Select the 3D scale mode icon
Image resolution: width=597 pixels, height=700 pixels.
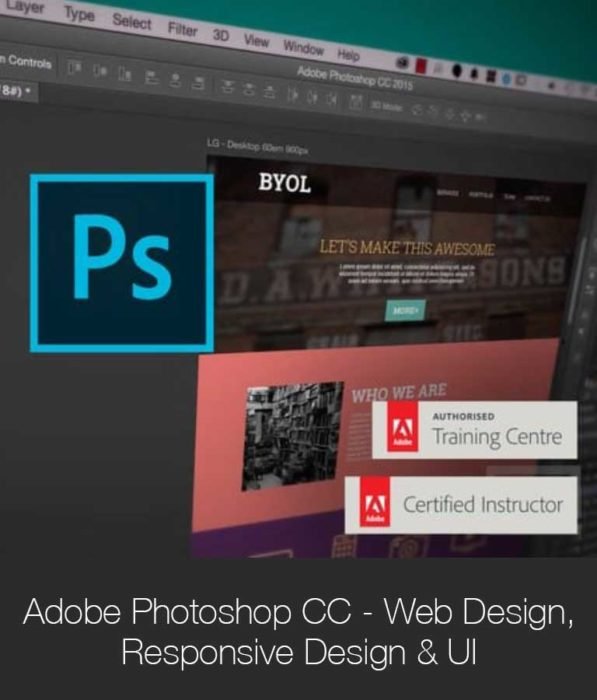(480, 117)
